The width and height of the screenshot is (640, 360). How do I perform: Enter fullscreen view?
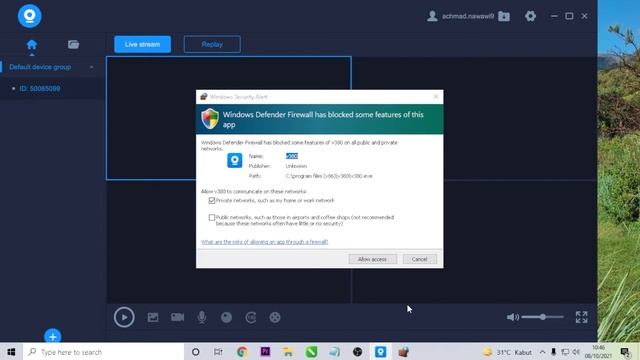point(581,317)
